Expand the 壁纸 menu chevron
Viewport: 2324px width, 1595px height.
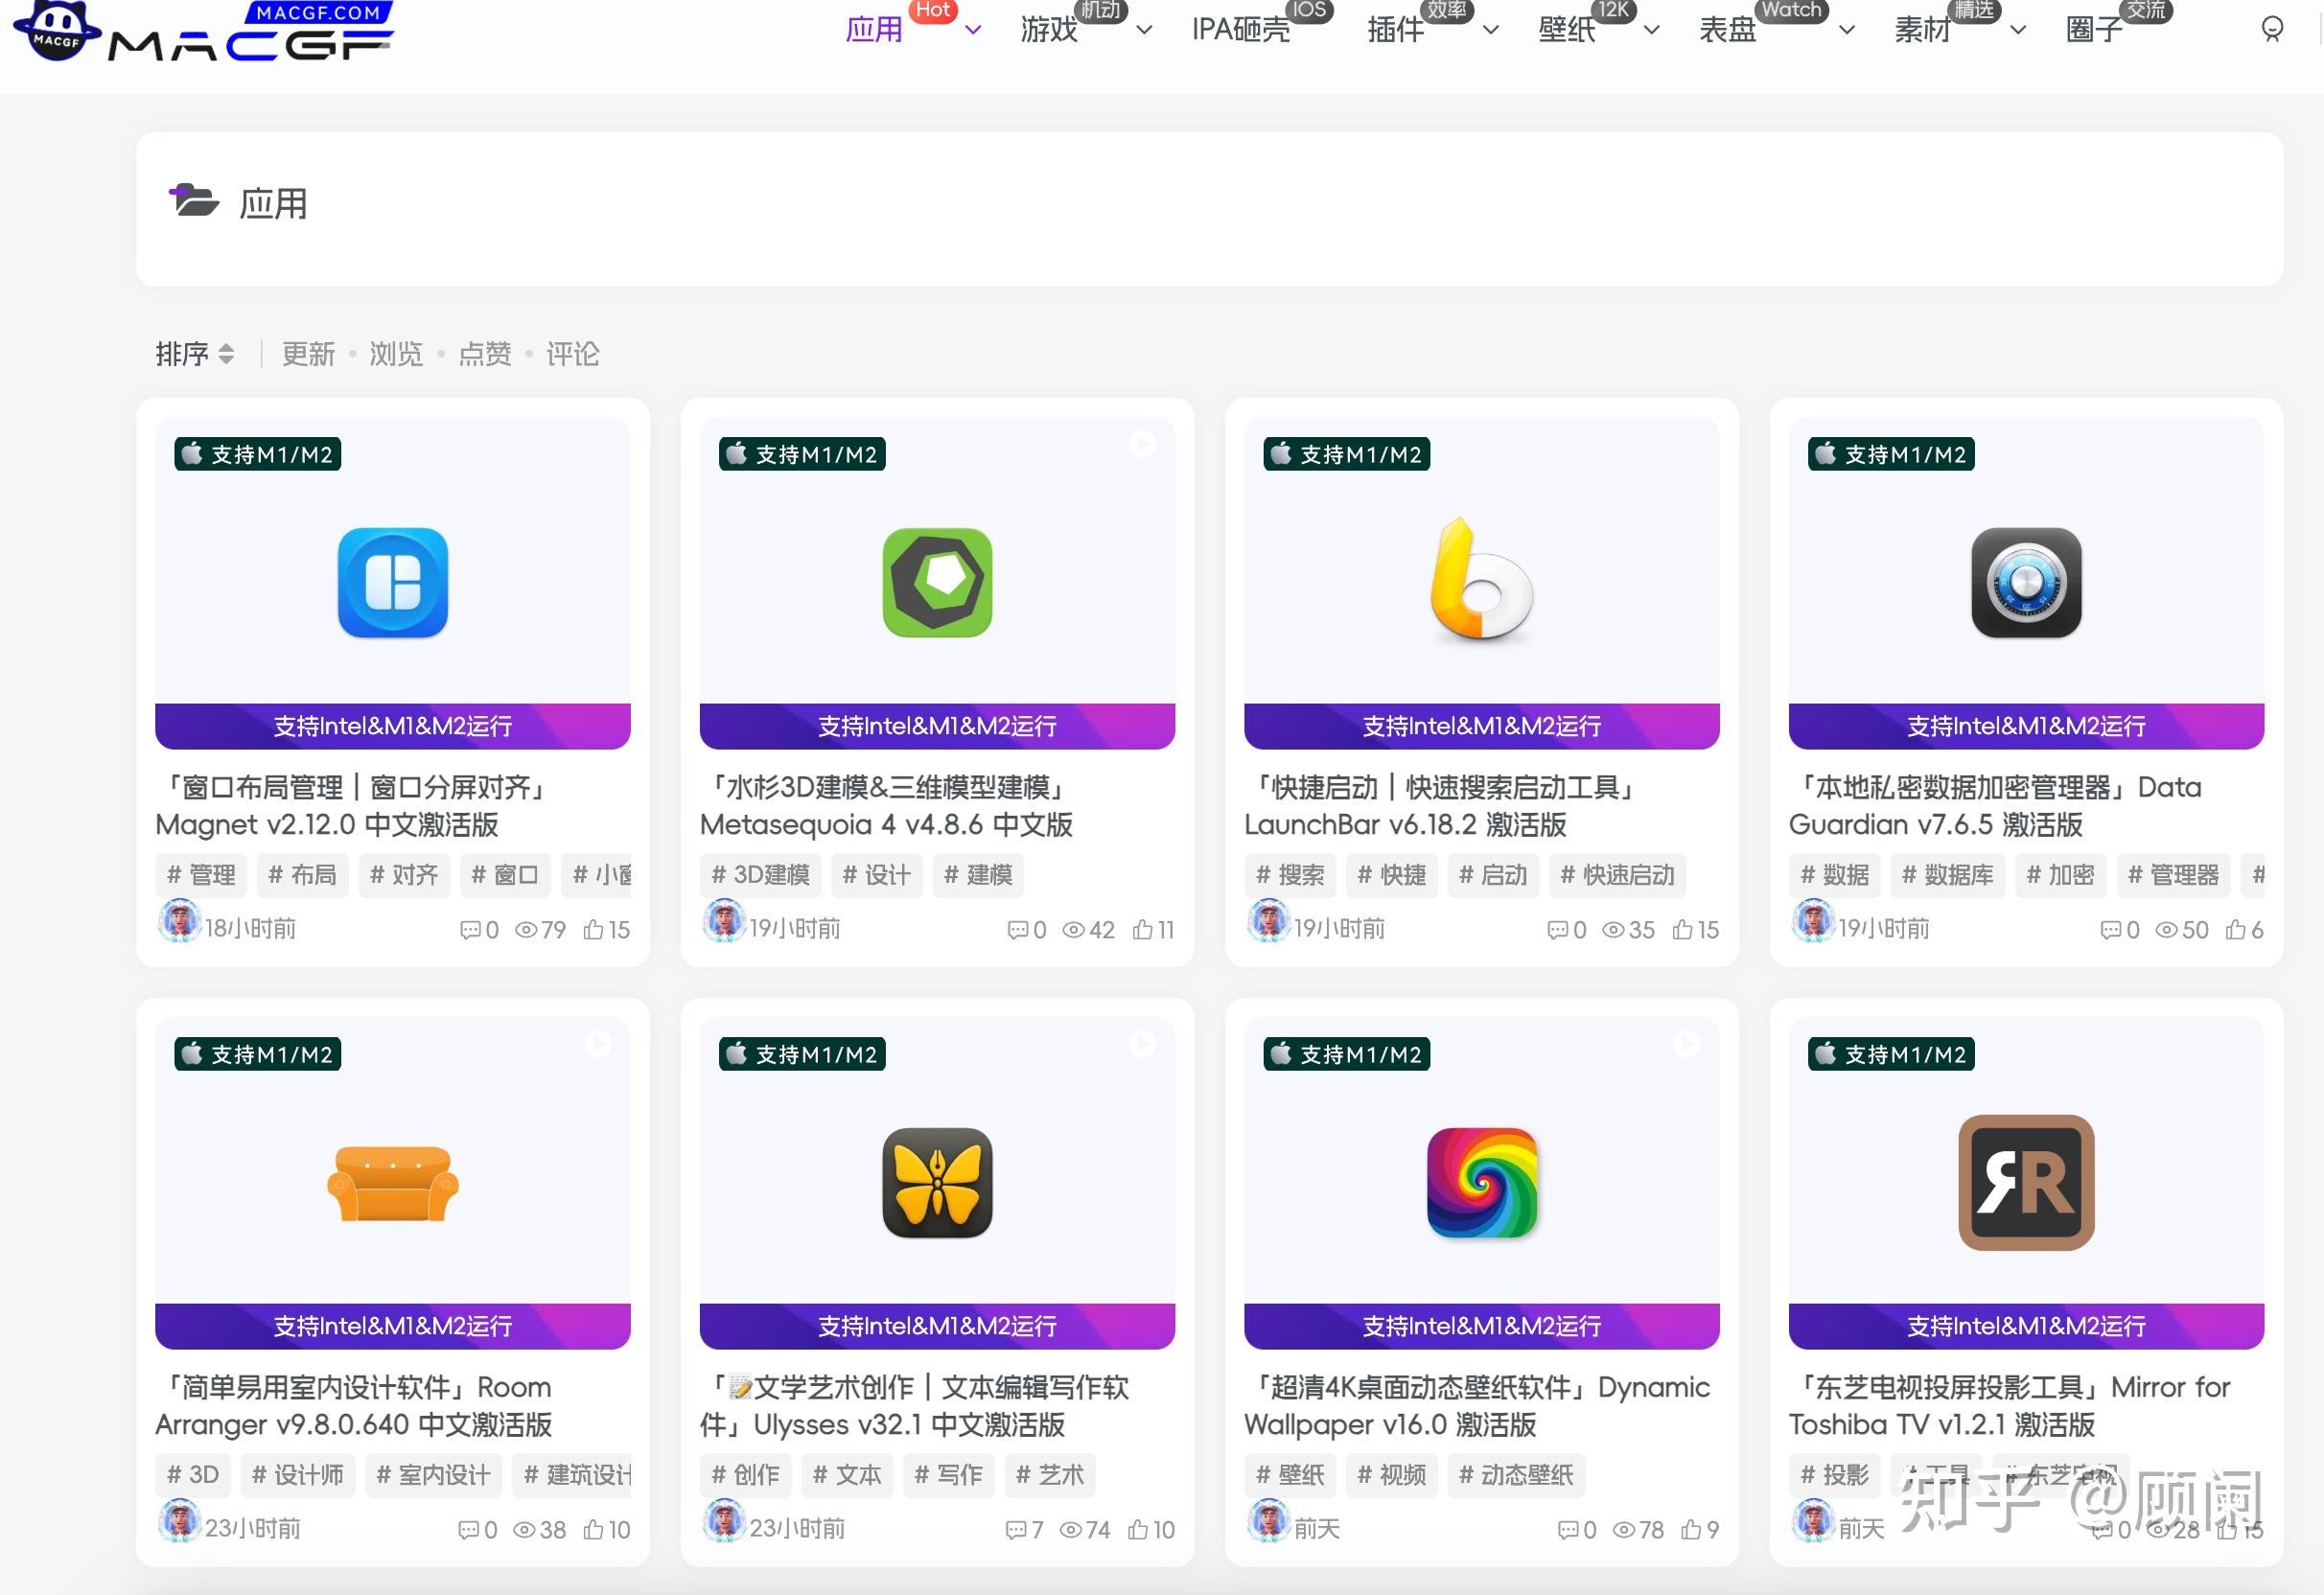[1652, 30]
